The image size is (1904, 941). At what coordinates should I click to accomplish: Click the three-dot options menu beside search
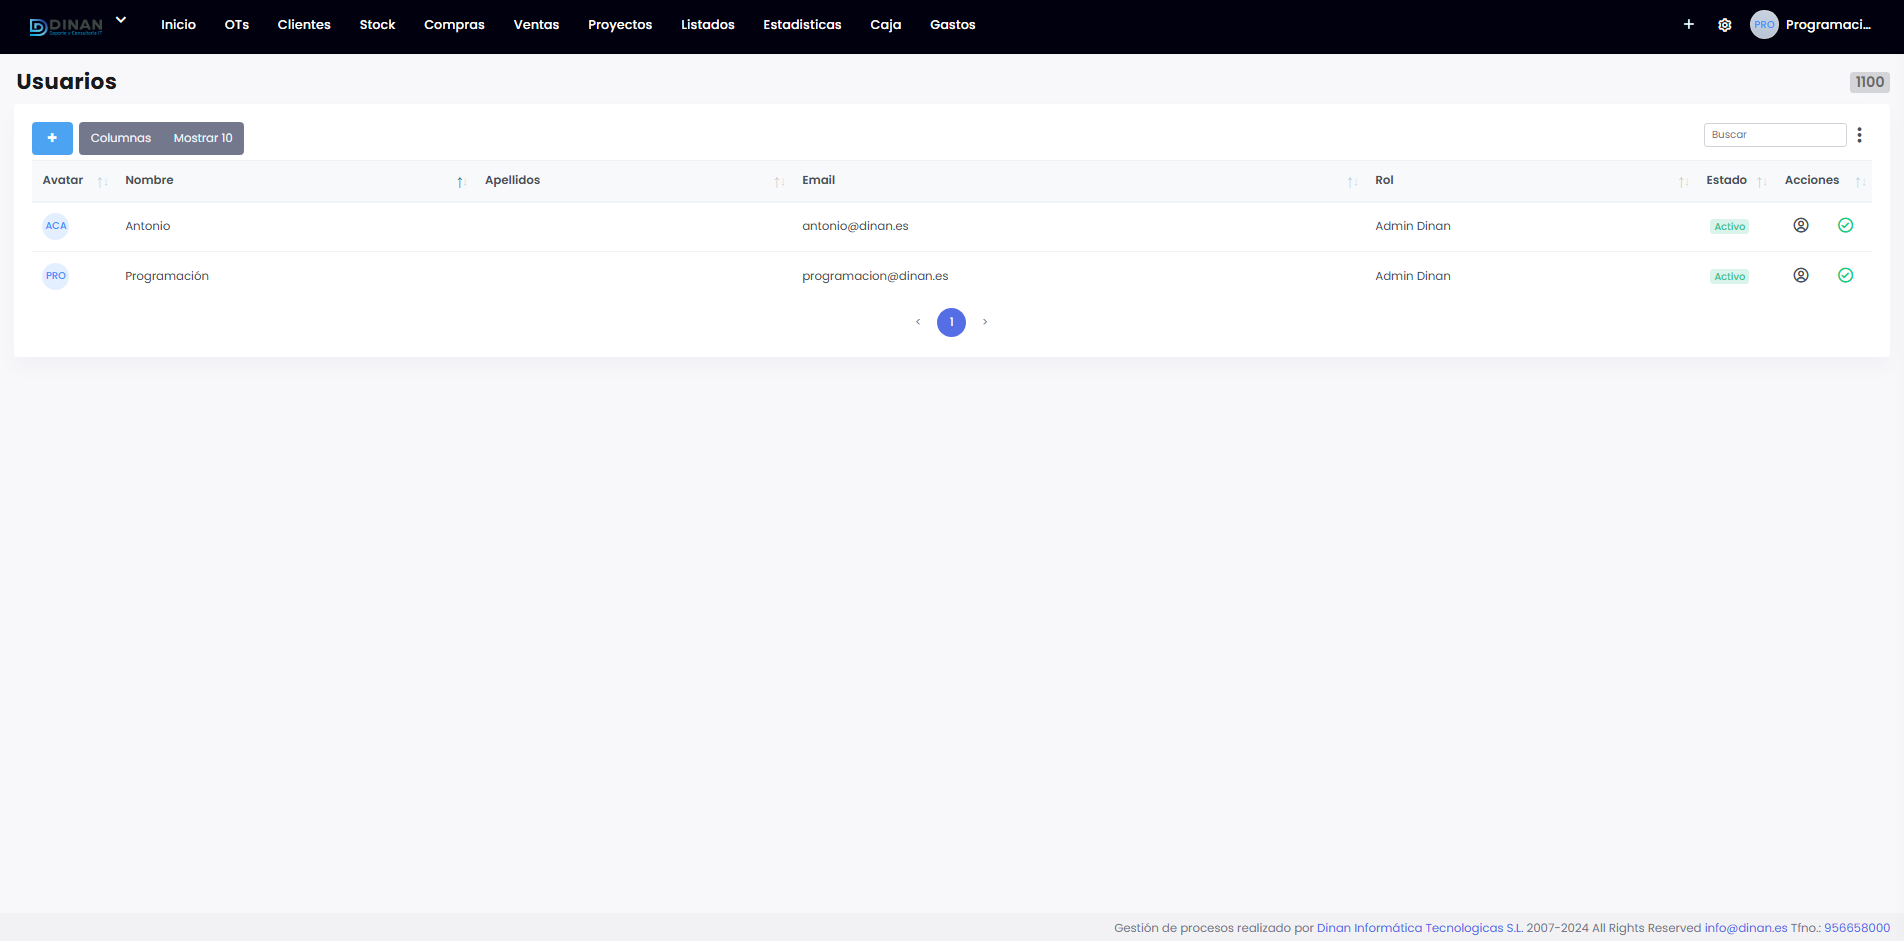click(x=1859, y=135)
